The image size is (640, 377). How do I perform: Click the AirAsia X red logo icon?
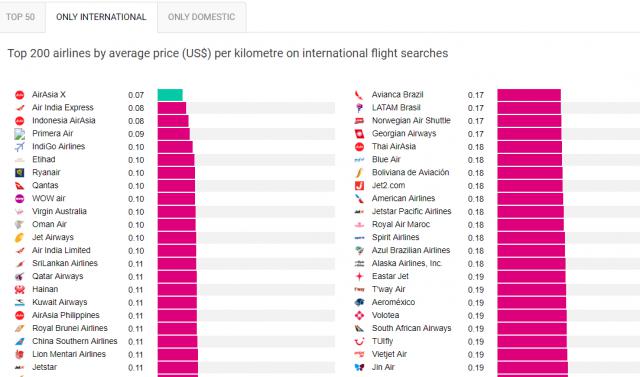click(20, 95)
